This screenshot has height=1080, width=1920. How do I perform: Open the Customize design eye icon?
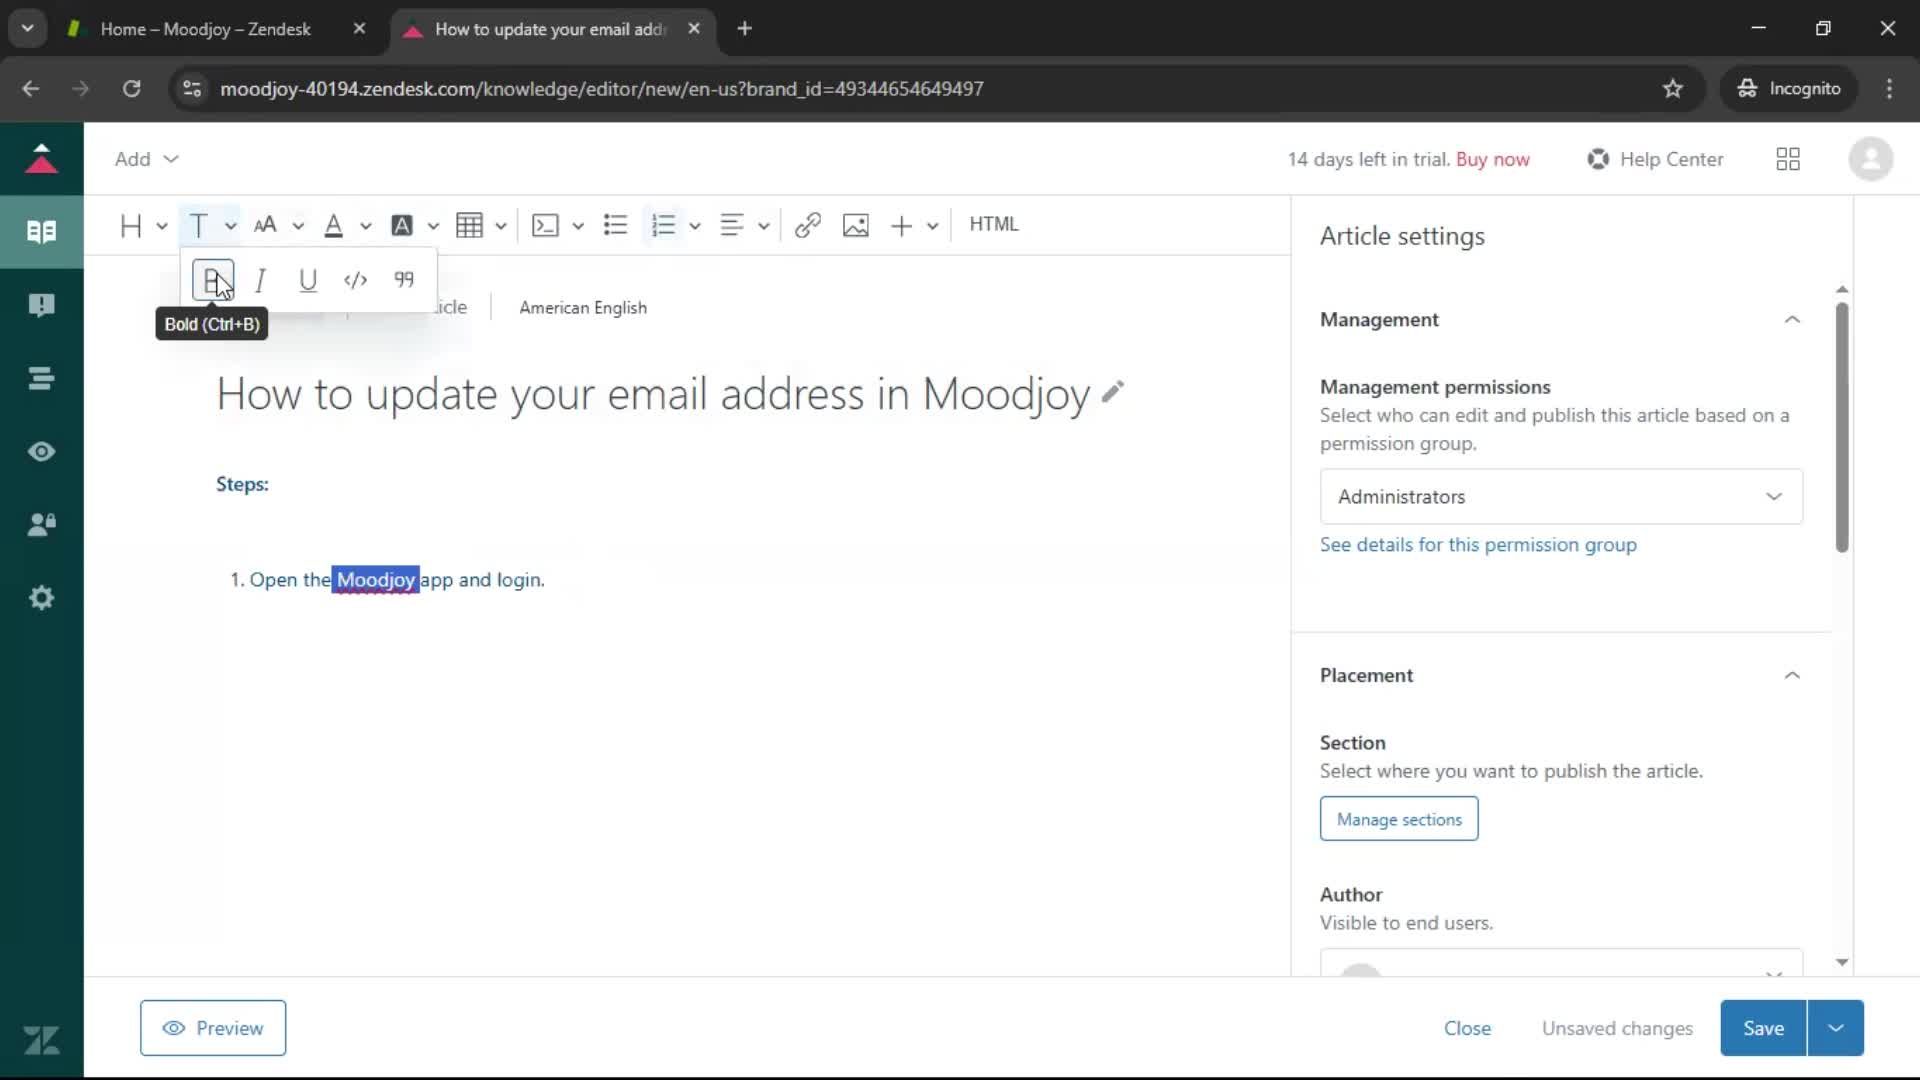click(x=41, y=452)
